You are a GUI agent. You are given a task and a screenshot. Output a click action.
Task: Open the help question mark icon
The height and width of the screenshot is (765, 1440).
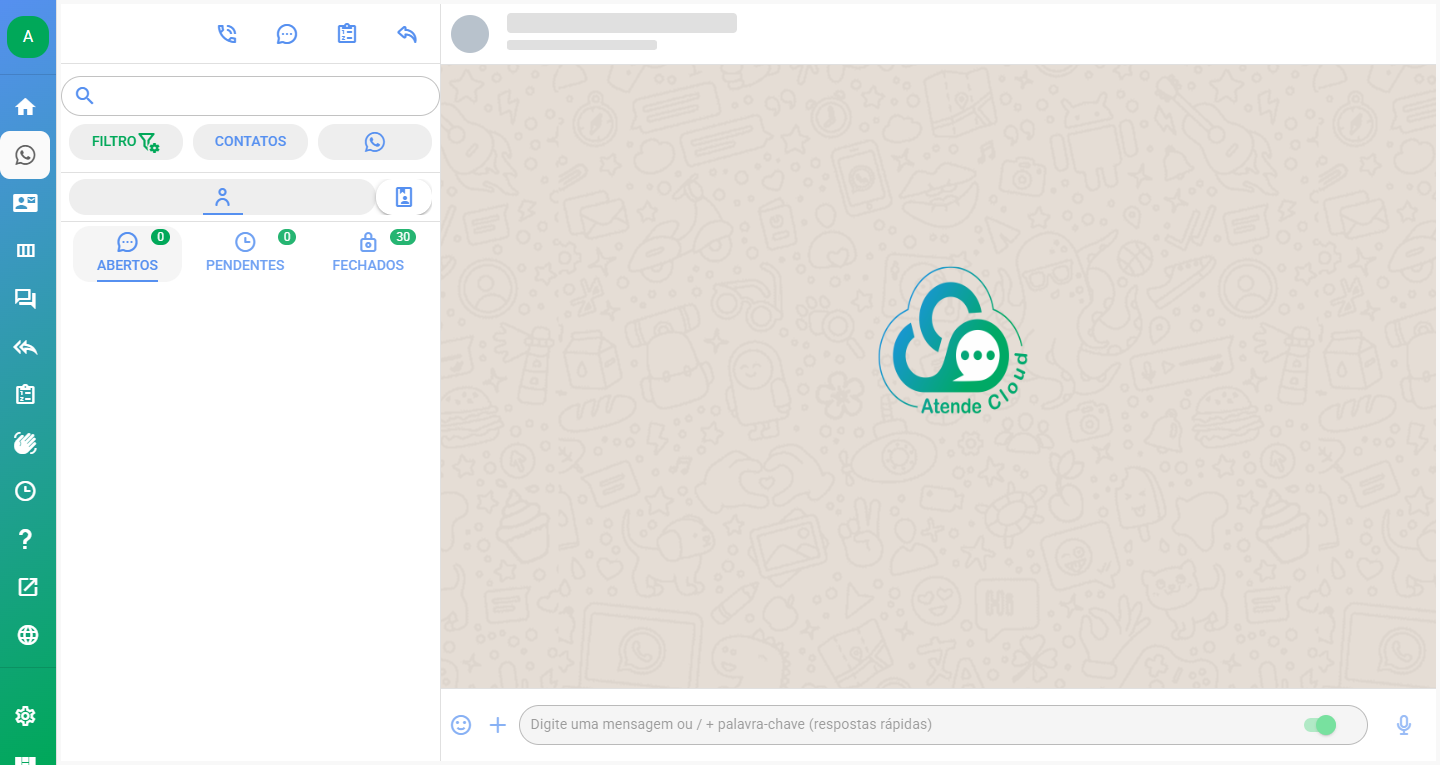[26, 539]
